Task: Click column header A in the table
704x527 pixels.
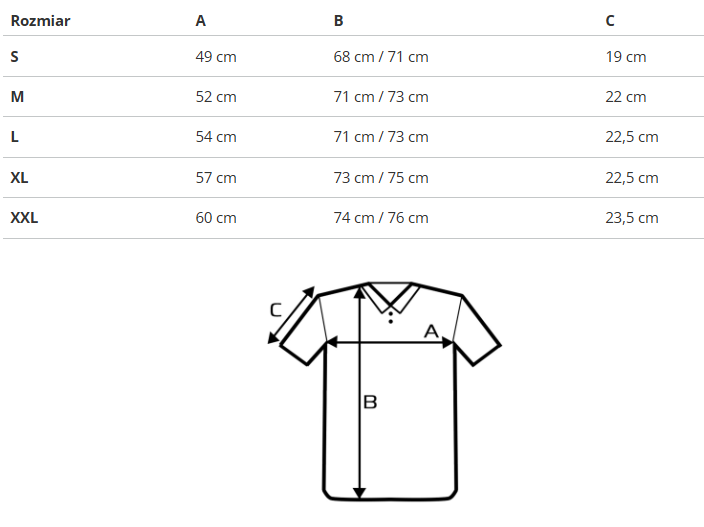Action: click(201, 20)
